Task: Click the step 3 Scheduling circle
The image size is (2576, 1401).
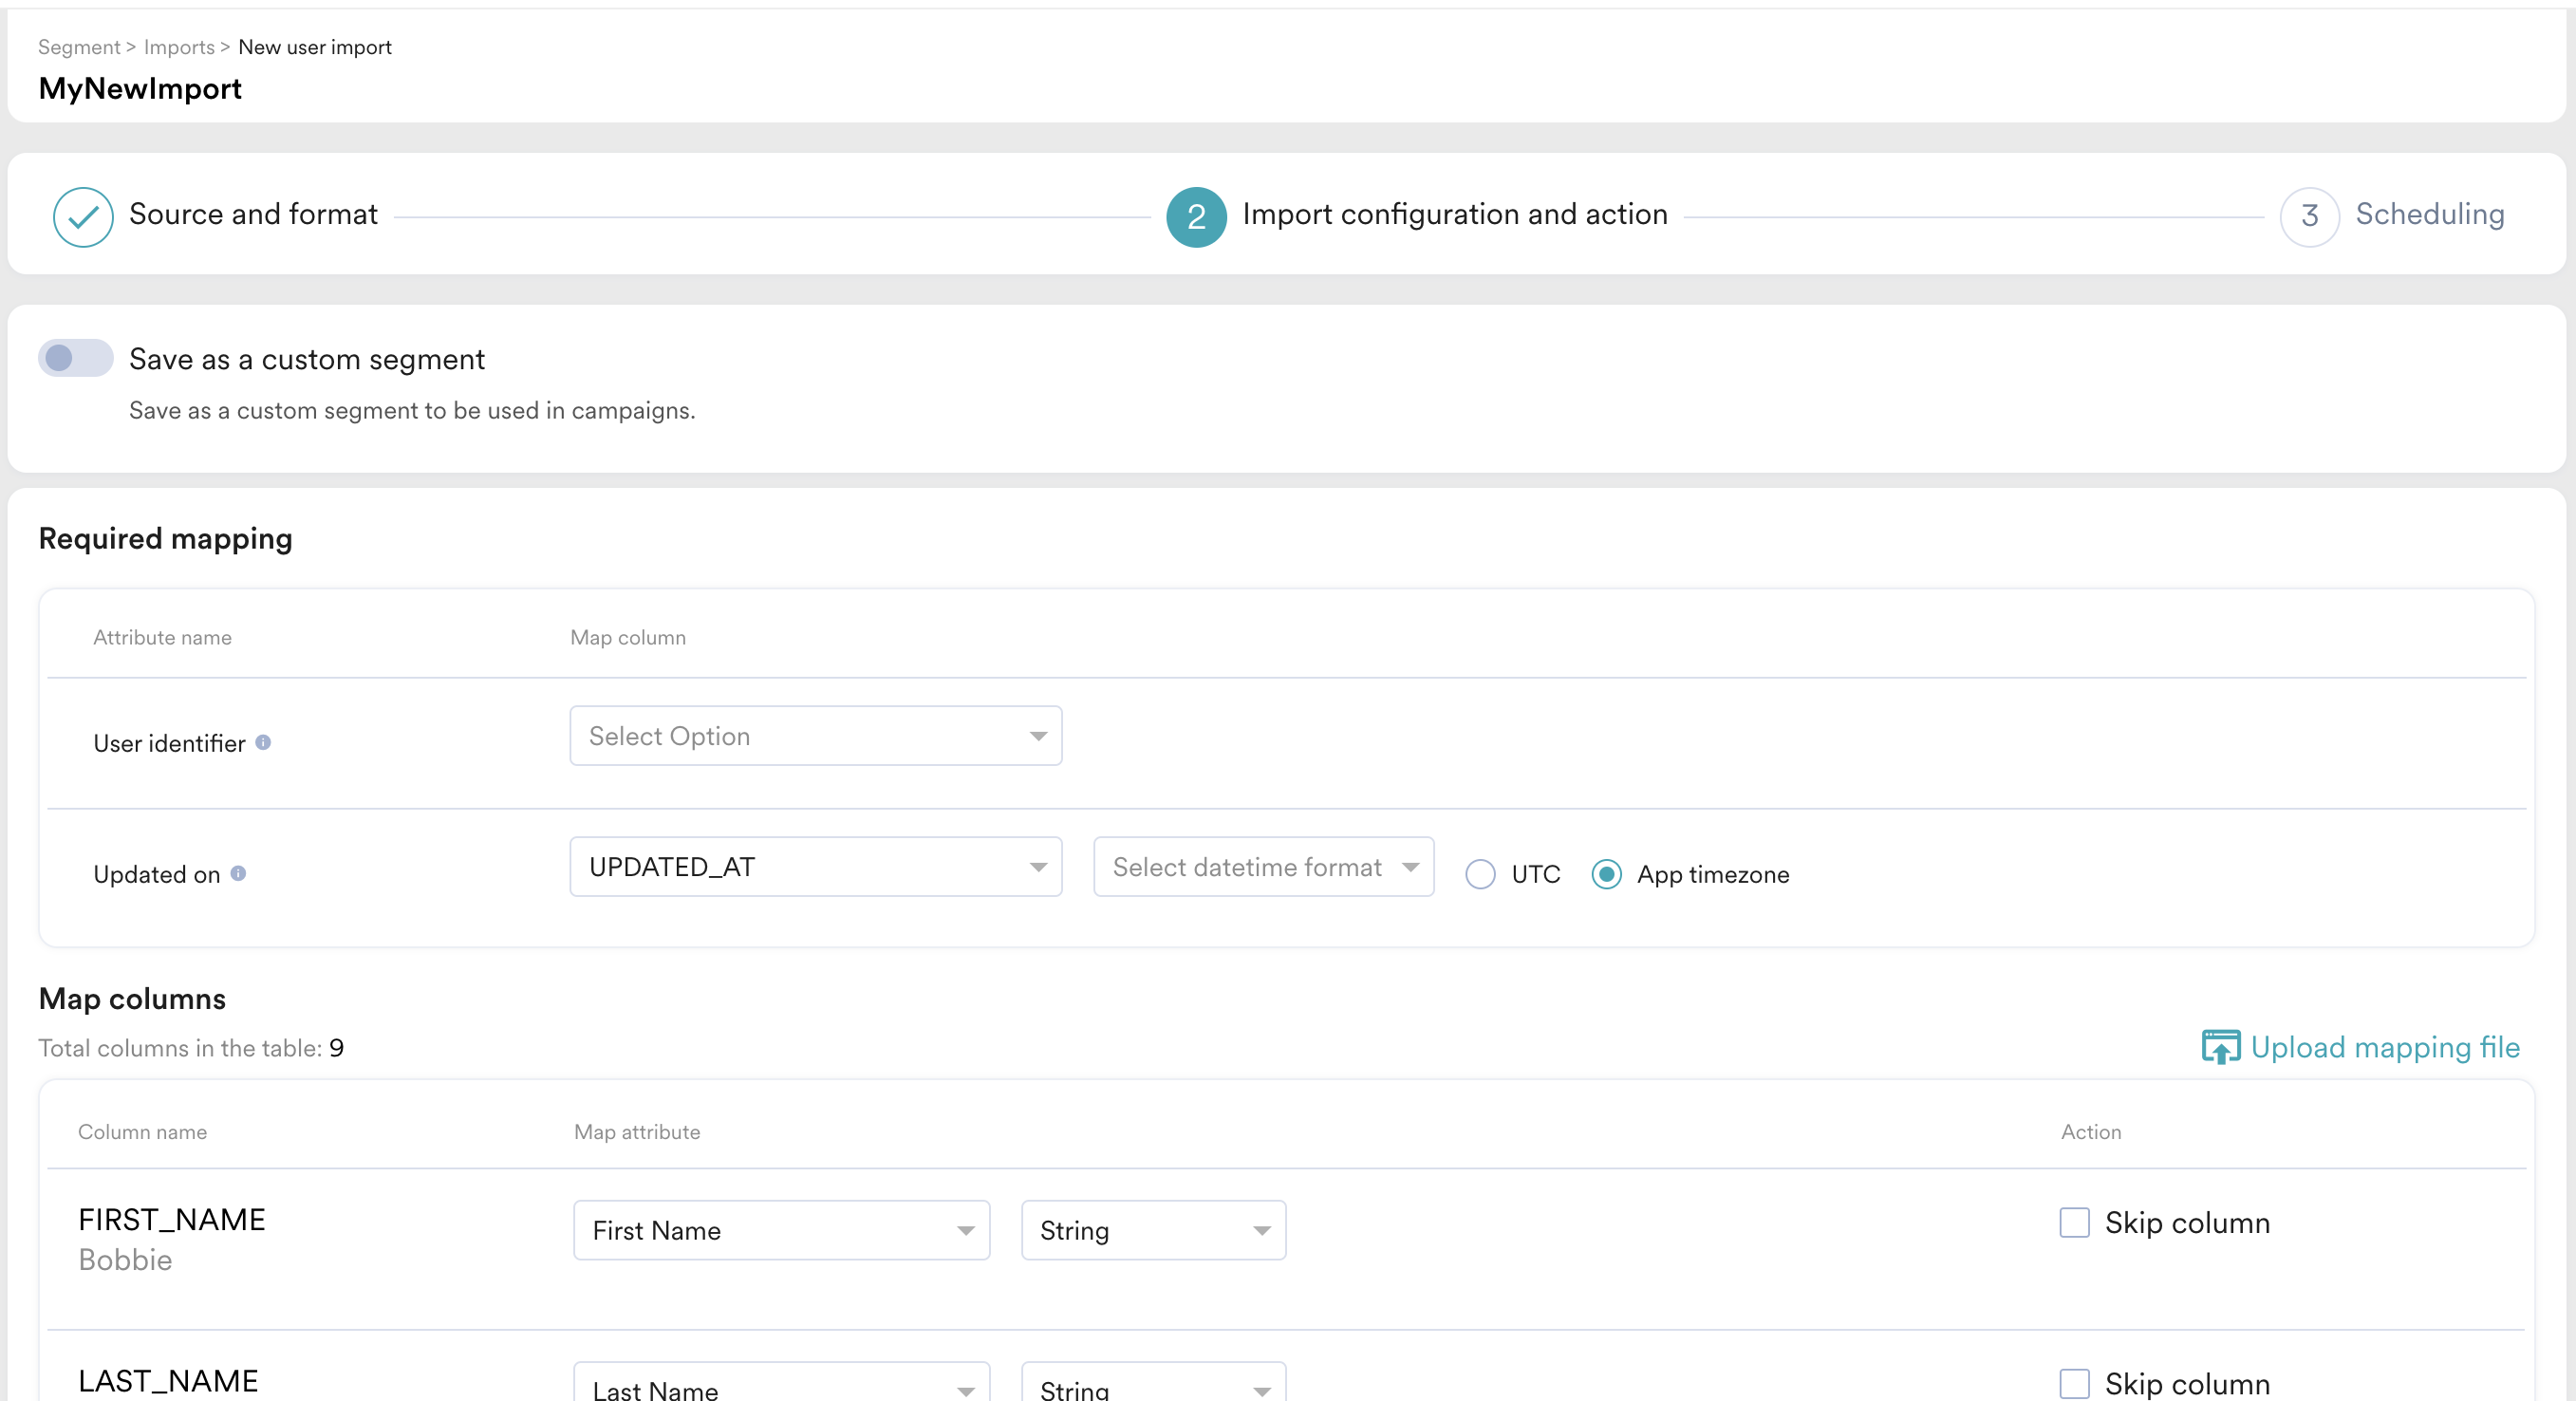Action: [2309, 216]
